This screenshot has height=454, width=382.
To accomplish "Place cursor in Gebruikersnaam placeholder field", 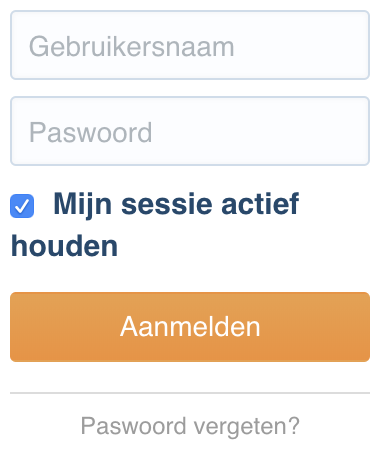I will coord(190,45).
